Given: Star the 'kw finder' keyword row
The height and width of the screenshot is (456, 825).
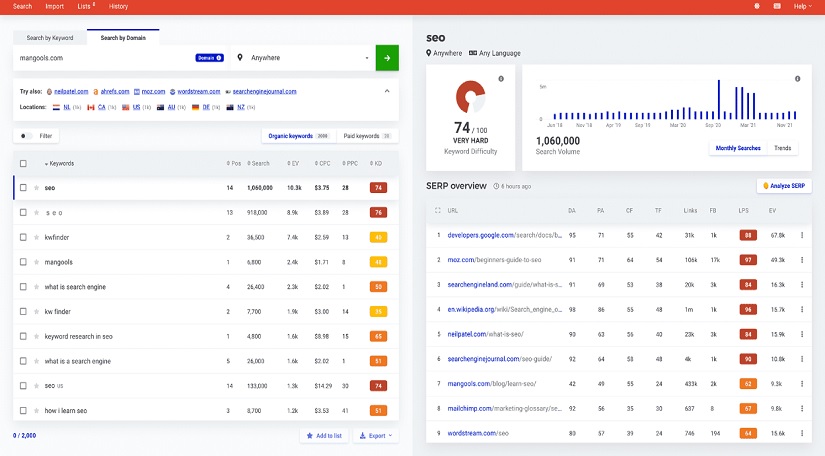Looking at the screenshot, I should (x=36, y=311).
